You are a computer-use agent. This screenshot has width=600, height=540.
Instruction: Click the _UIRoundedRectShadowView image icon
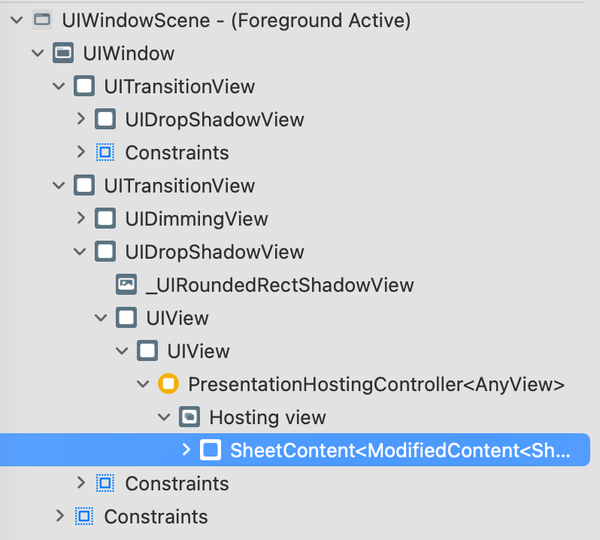pos(126,285)
